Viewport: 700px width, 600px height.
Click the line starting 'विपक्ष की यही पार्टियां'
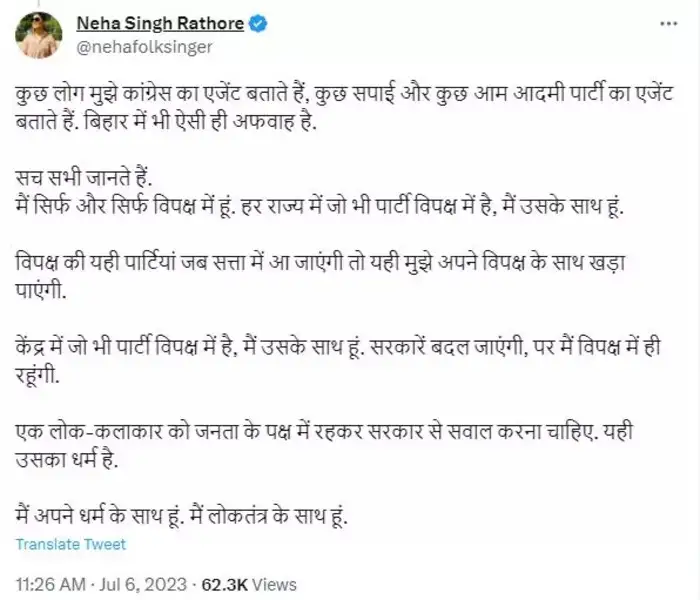pos(320,262)
